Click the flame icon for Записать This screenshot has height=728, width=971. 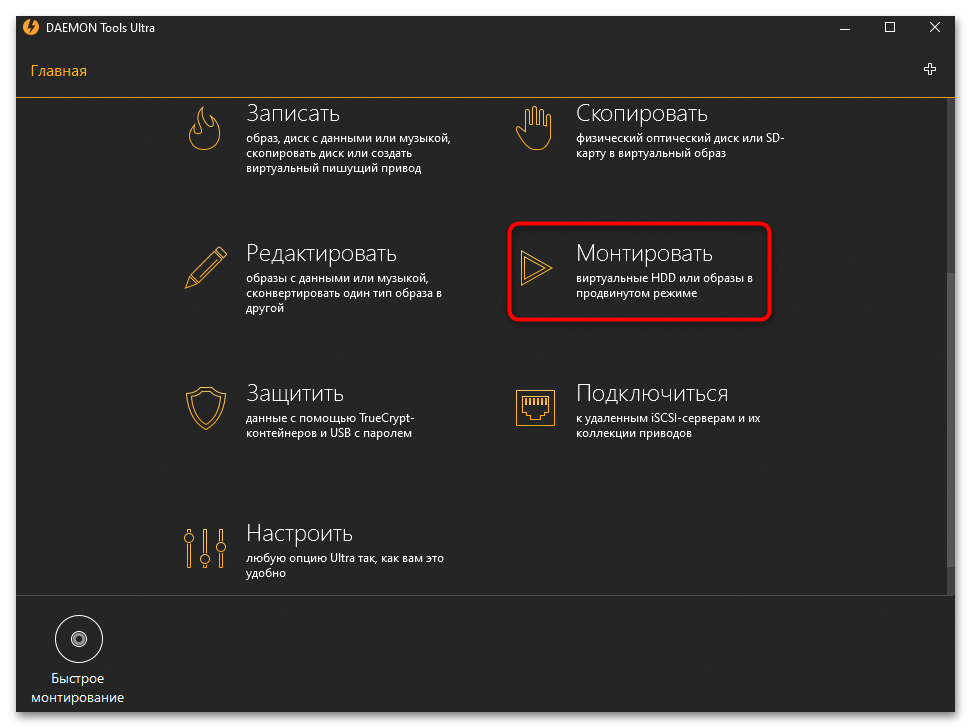(x=204, y=129)
